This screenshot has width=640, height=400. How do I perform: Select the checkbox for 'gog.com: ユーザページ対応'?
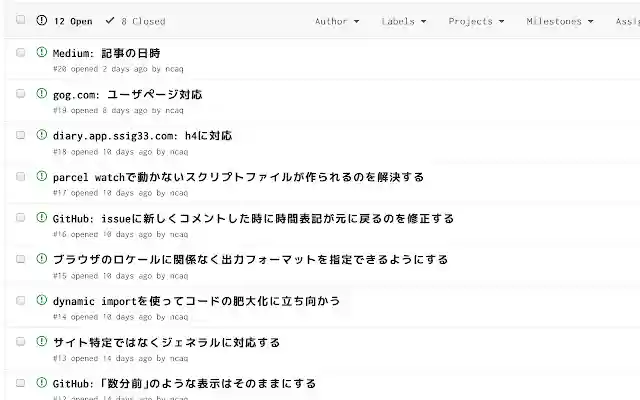tap(20, 94)
